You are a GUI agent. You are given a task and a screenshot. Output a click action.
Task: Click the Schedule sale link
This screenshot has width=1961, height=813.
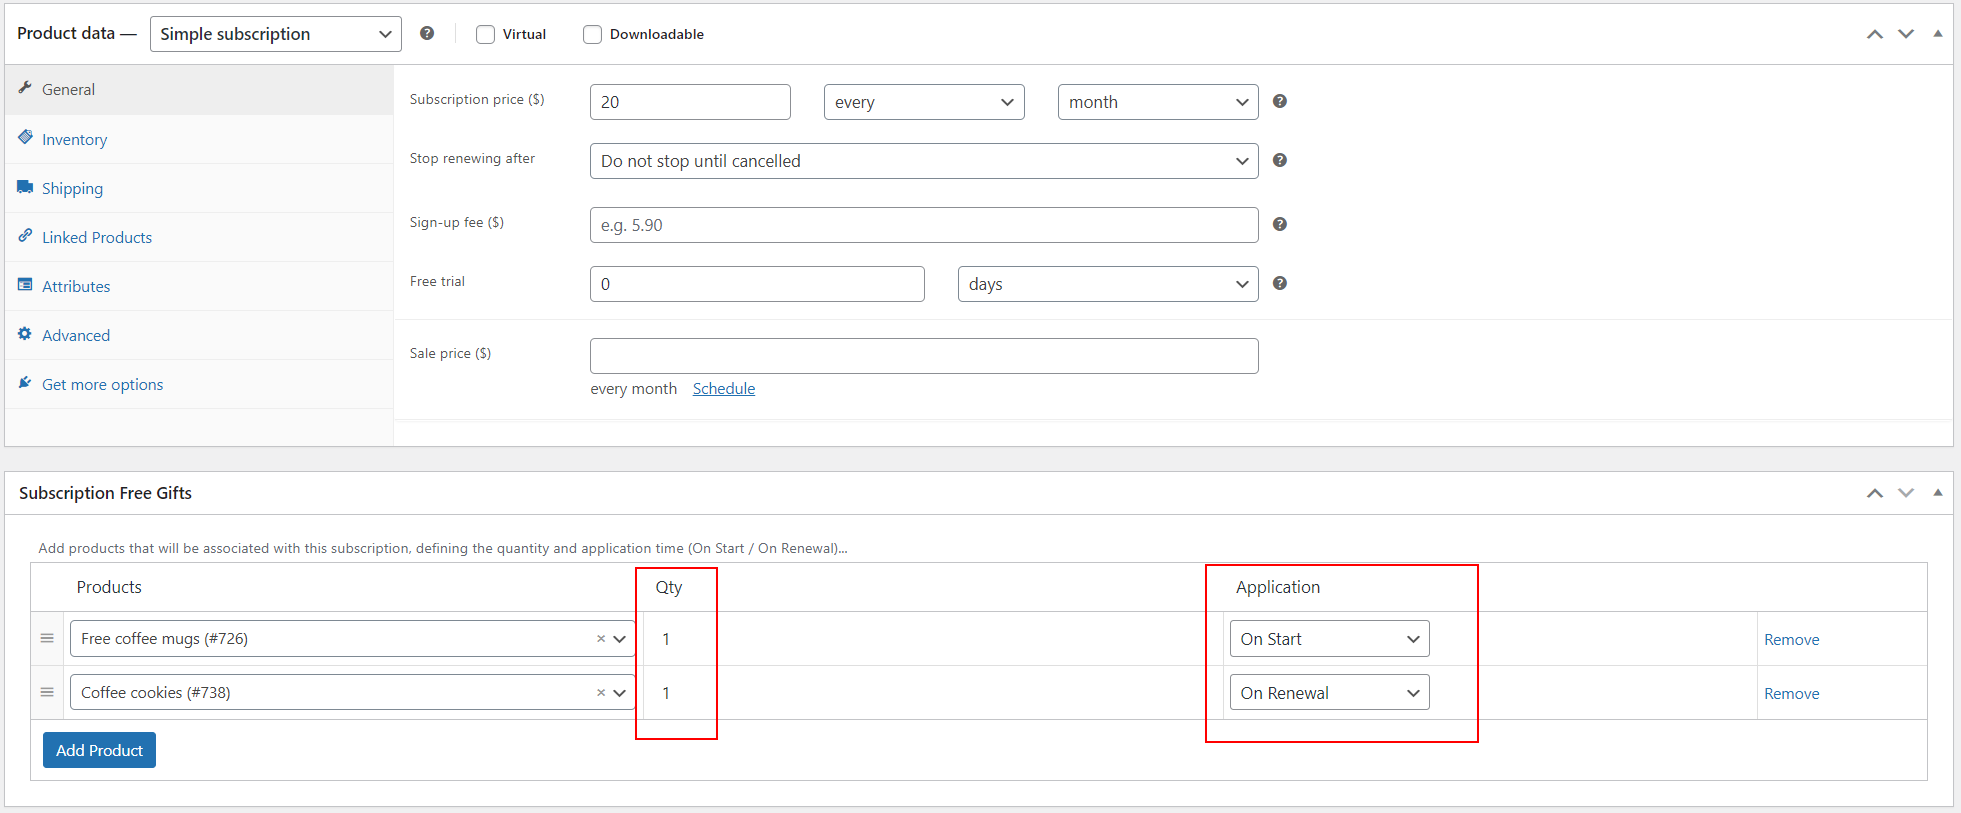[724, 389]
